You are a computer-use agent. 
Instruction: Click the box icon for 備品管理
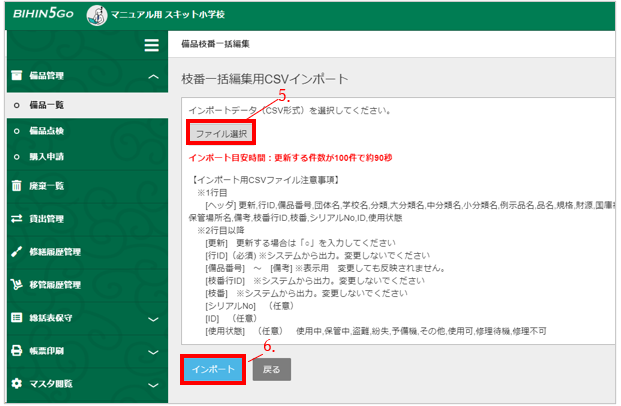tap(16, 75)
